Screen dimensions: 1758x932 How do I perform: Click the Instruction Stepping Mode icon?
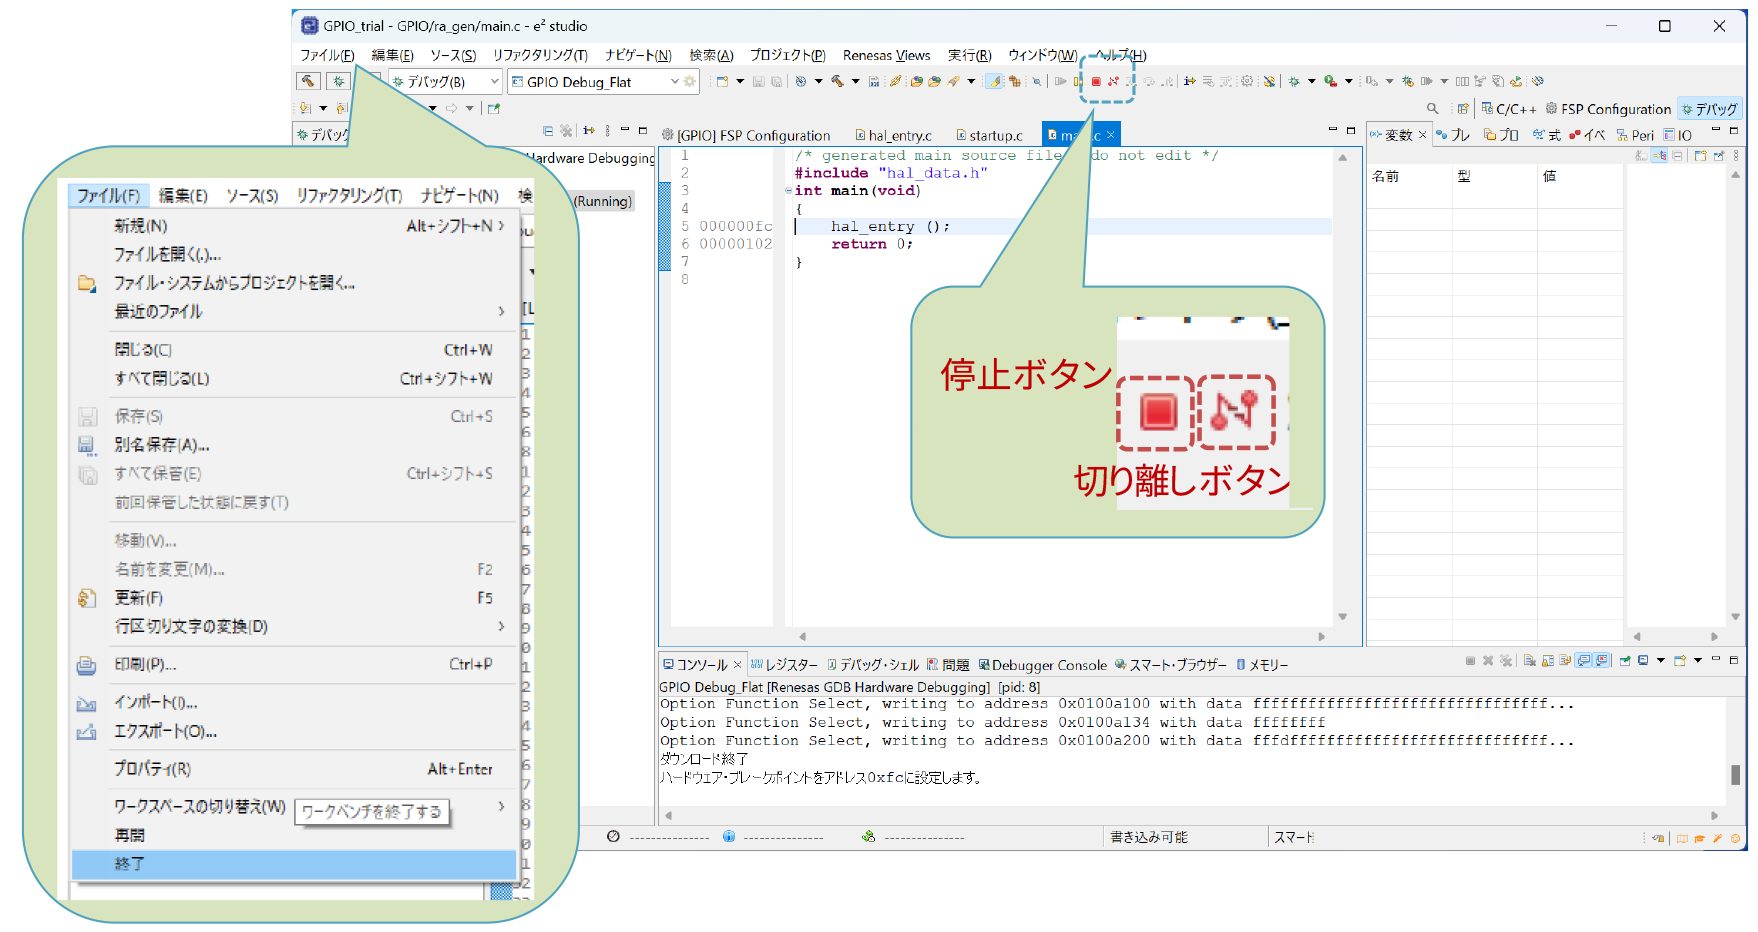[x=1189, y=82]
